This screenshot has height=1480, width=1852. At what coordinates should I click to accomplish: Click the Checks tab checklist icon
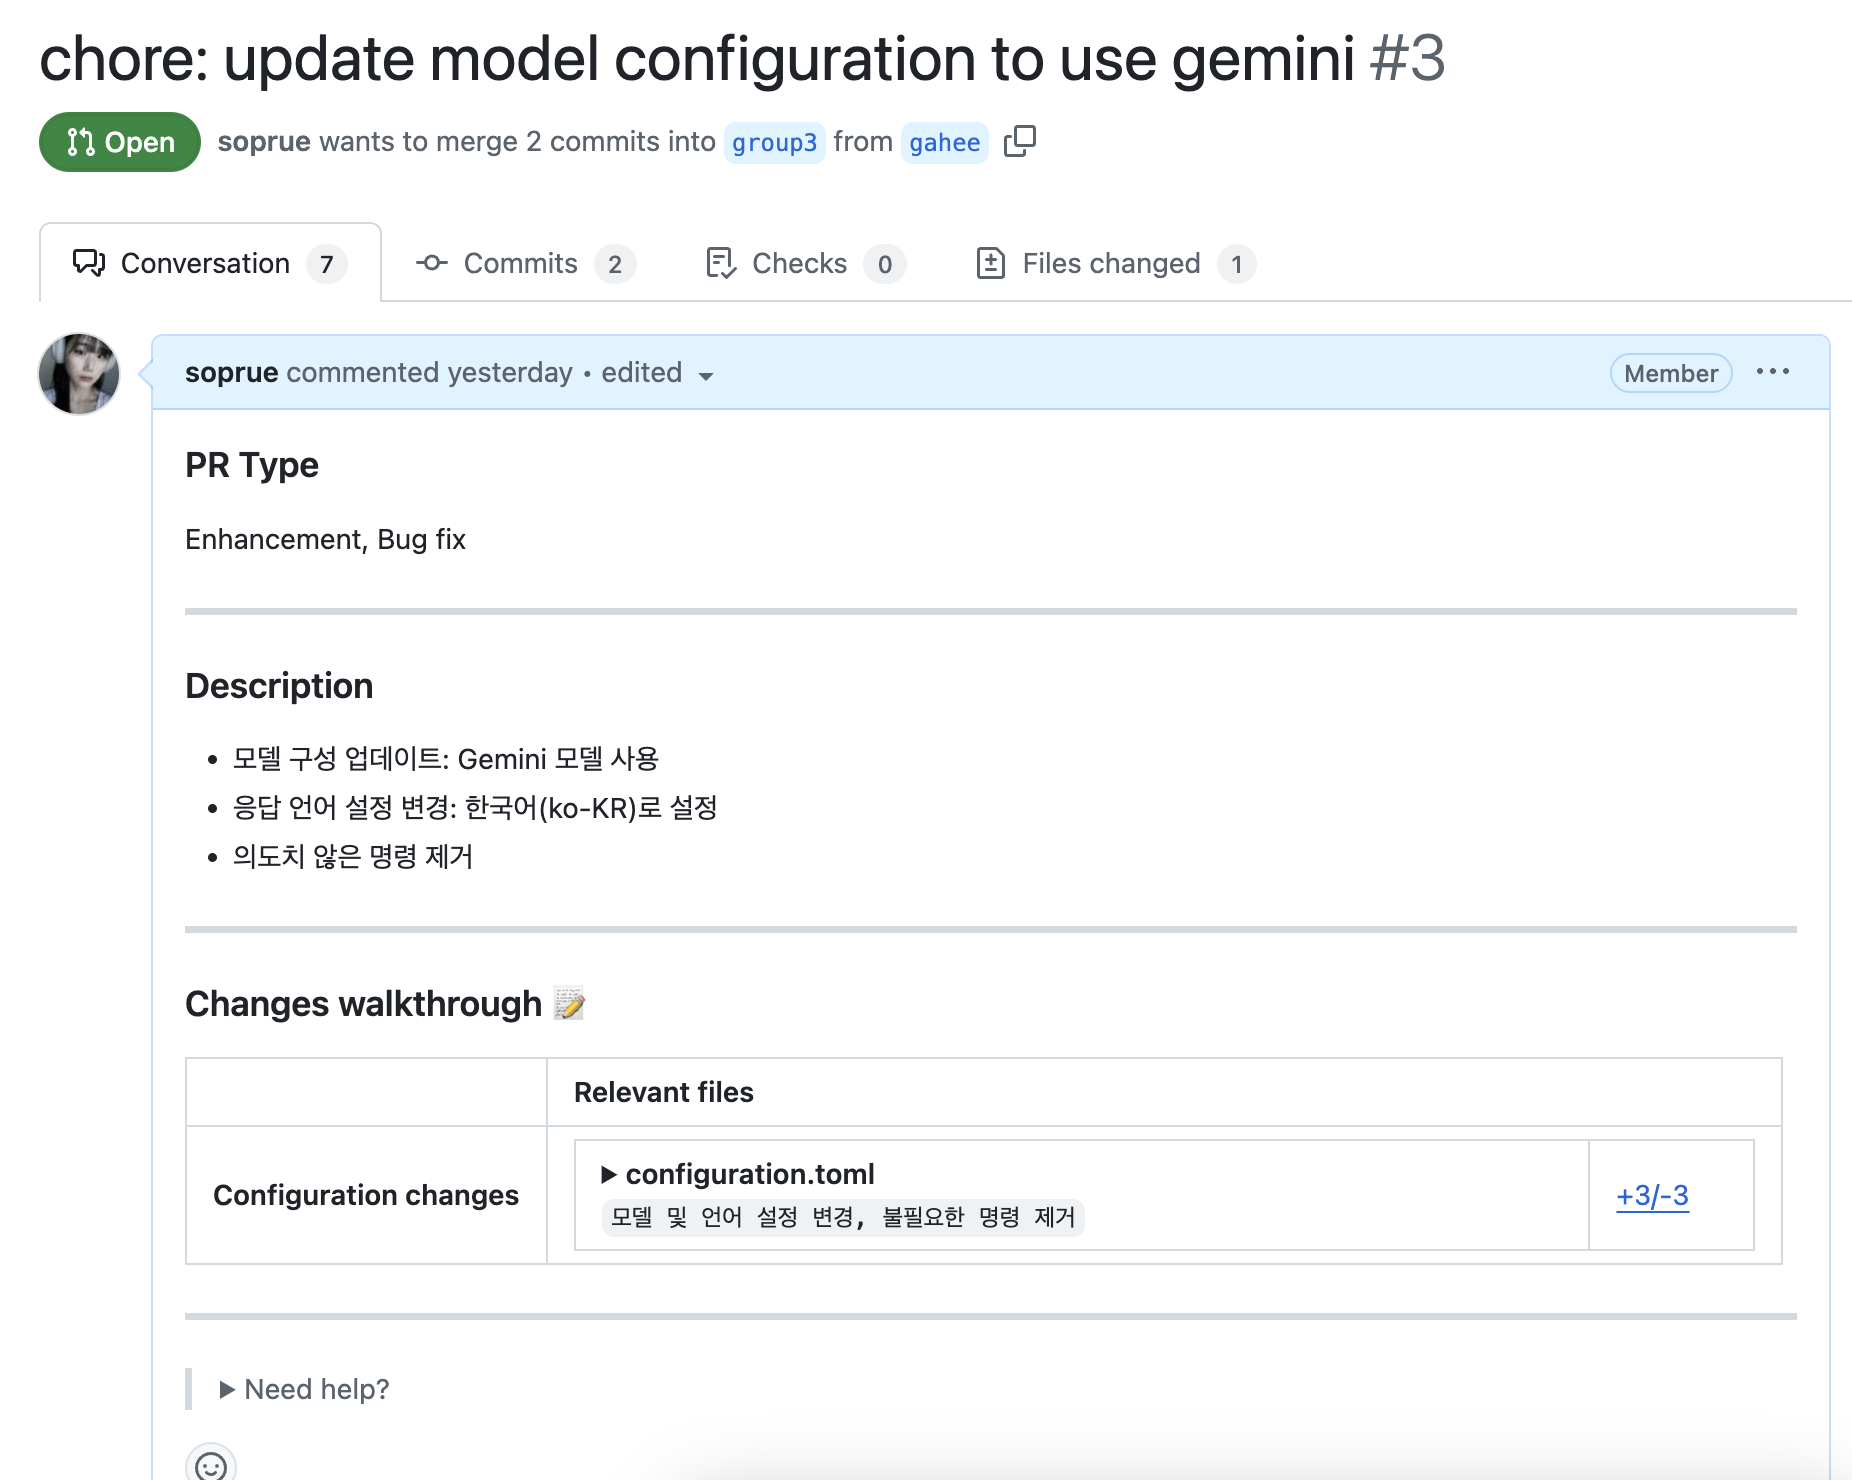coord(721,263)
